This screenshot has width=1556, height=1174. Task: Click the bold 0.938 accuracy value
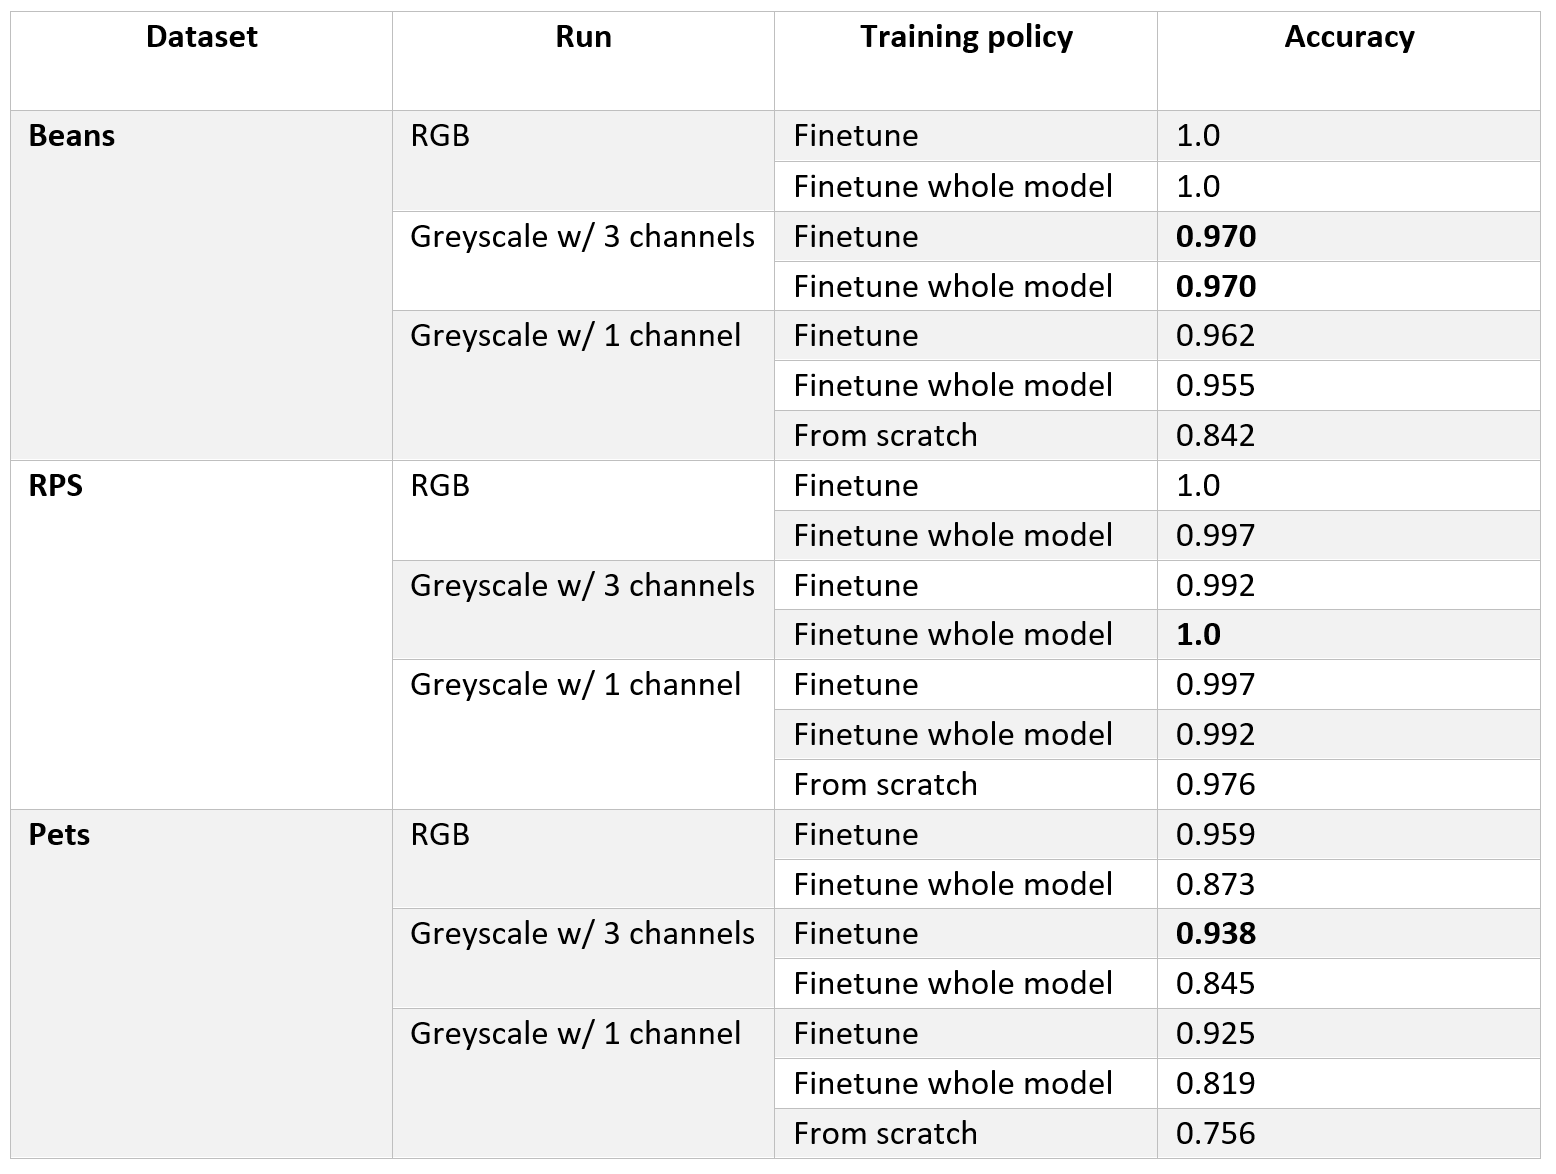pyautogui.click(x=1216, y=934)
